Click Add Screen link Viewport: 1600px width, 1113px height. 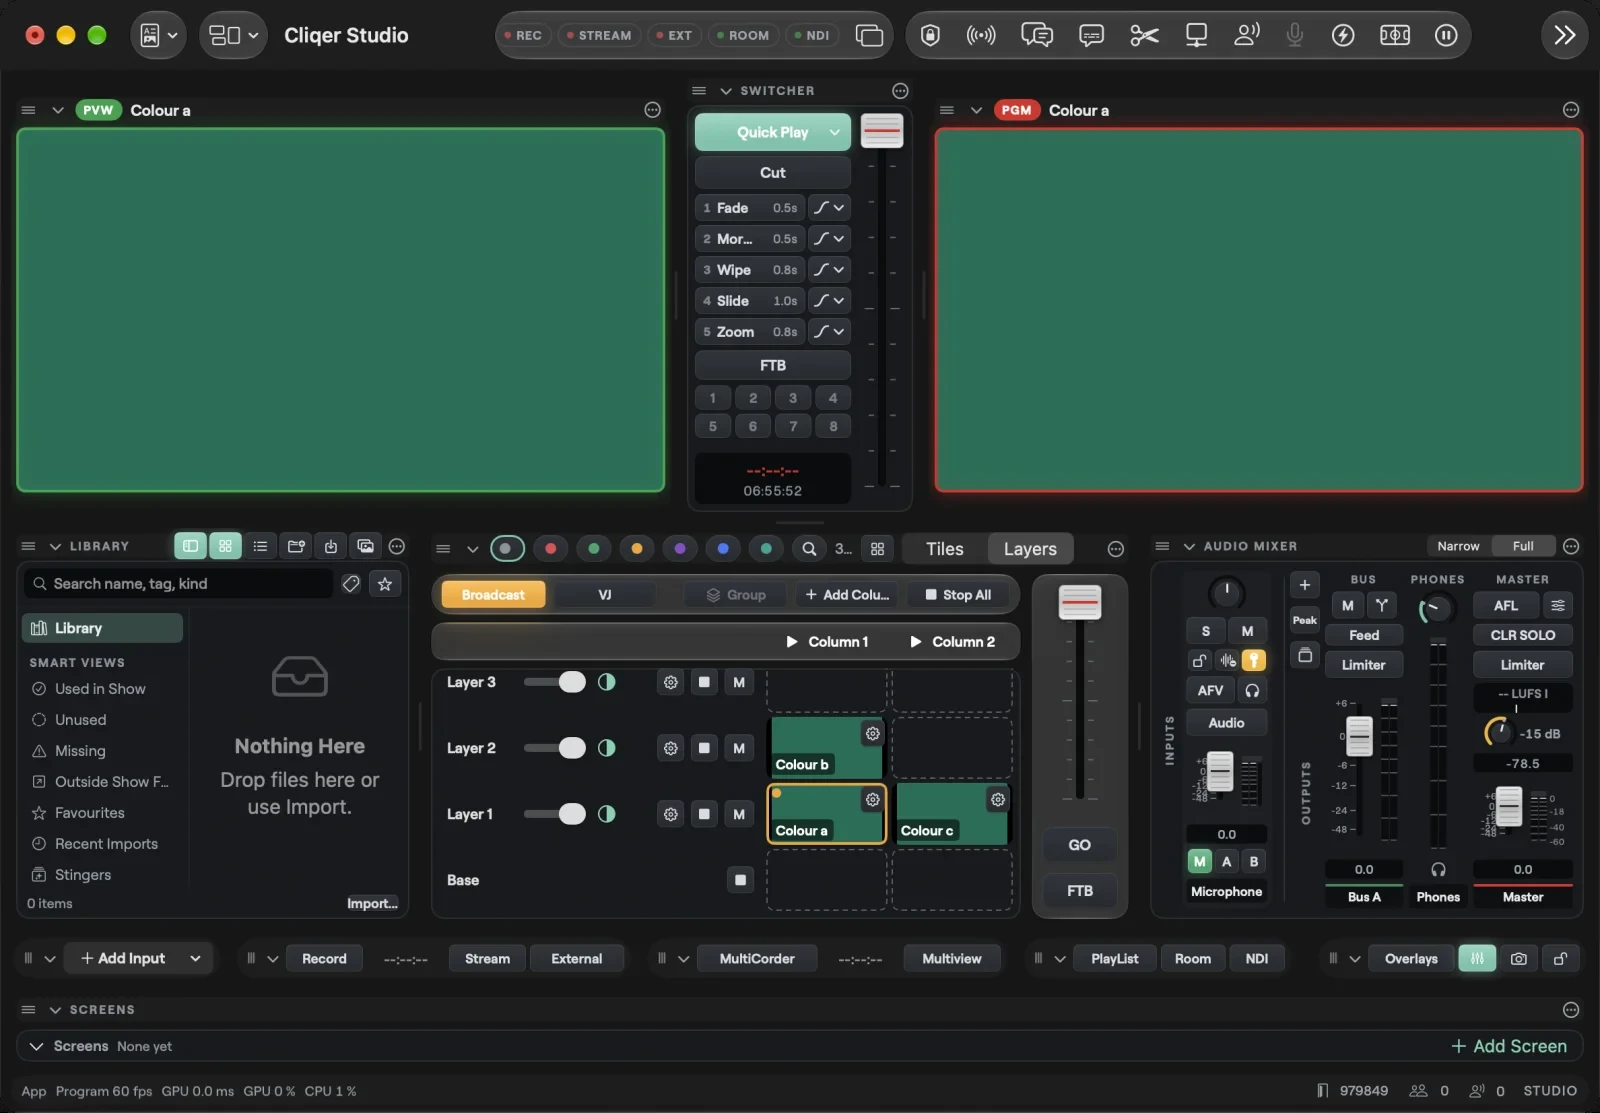1509,1047
